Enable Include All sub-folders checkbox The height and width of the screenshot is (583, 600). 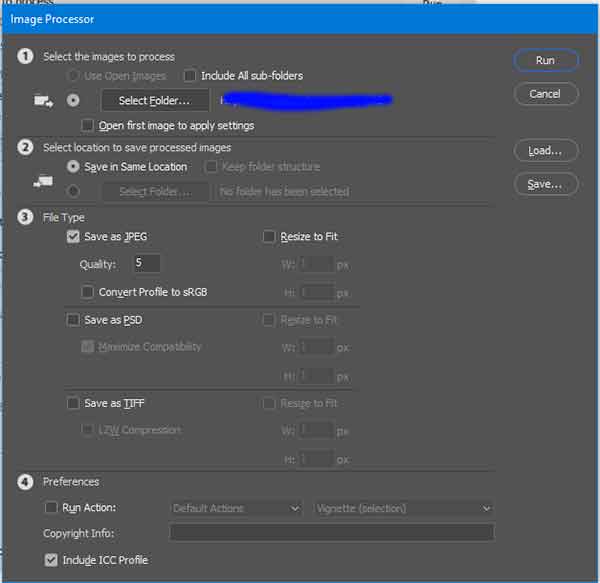click(189, 76)
